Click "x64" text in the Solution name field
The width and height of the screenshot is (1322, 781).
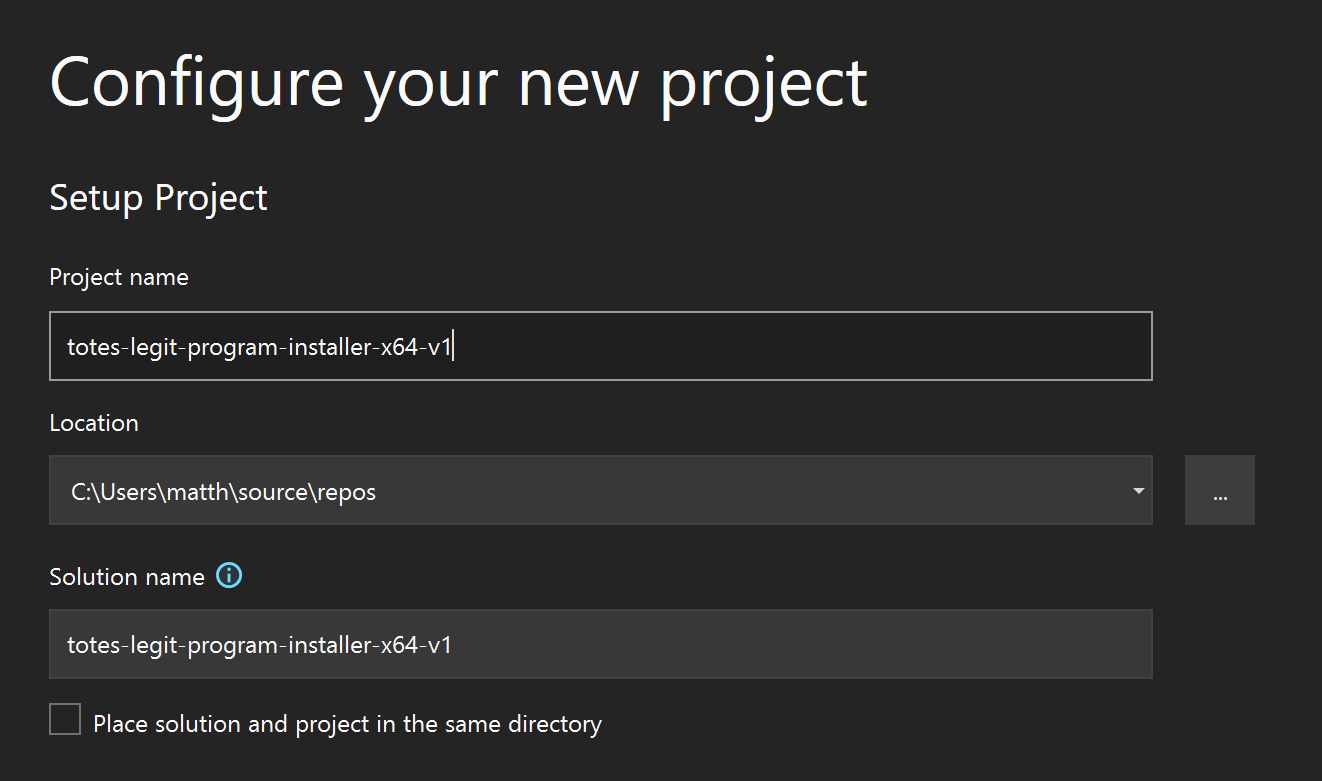click(398, 645)
